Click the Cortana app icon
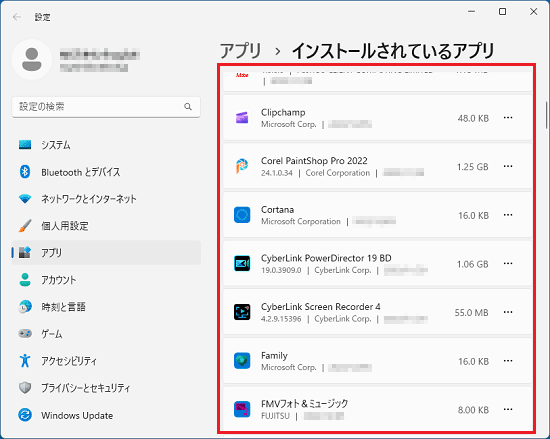The height and width of the screenshot is (439, 550). tap(242, 215)
